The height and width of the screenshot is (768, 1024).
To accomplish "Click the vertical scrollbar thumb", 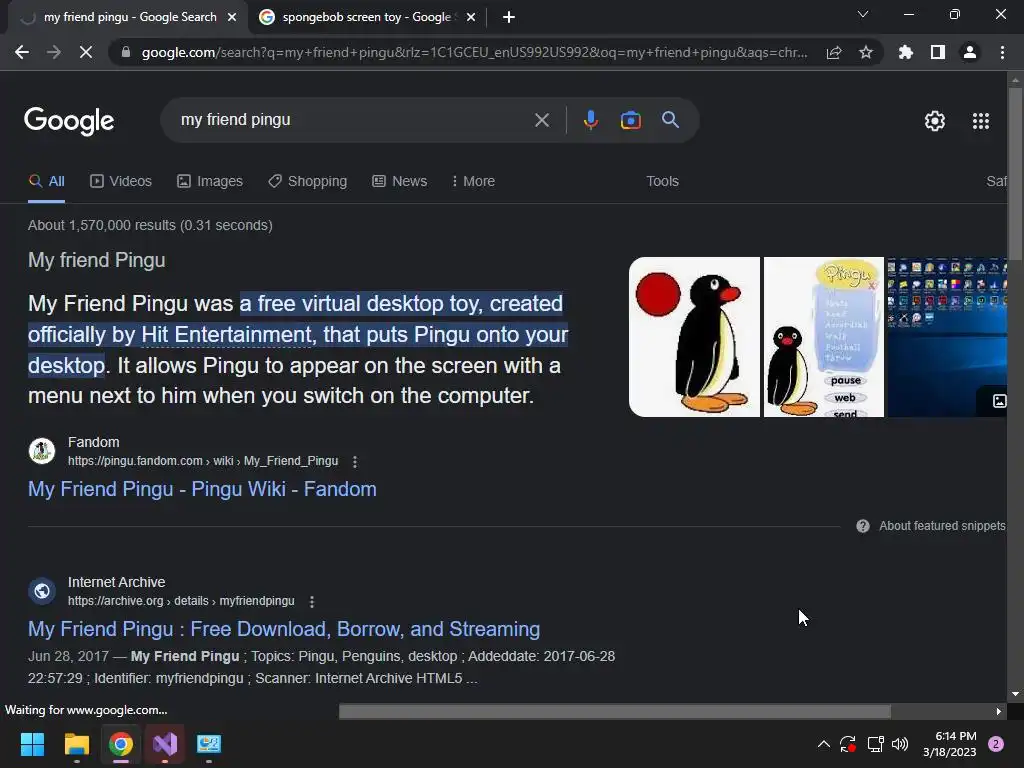I will click(1015, 173).
